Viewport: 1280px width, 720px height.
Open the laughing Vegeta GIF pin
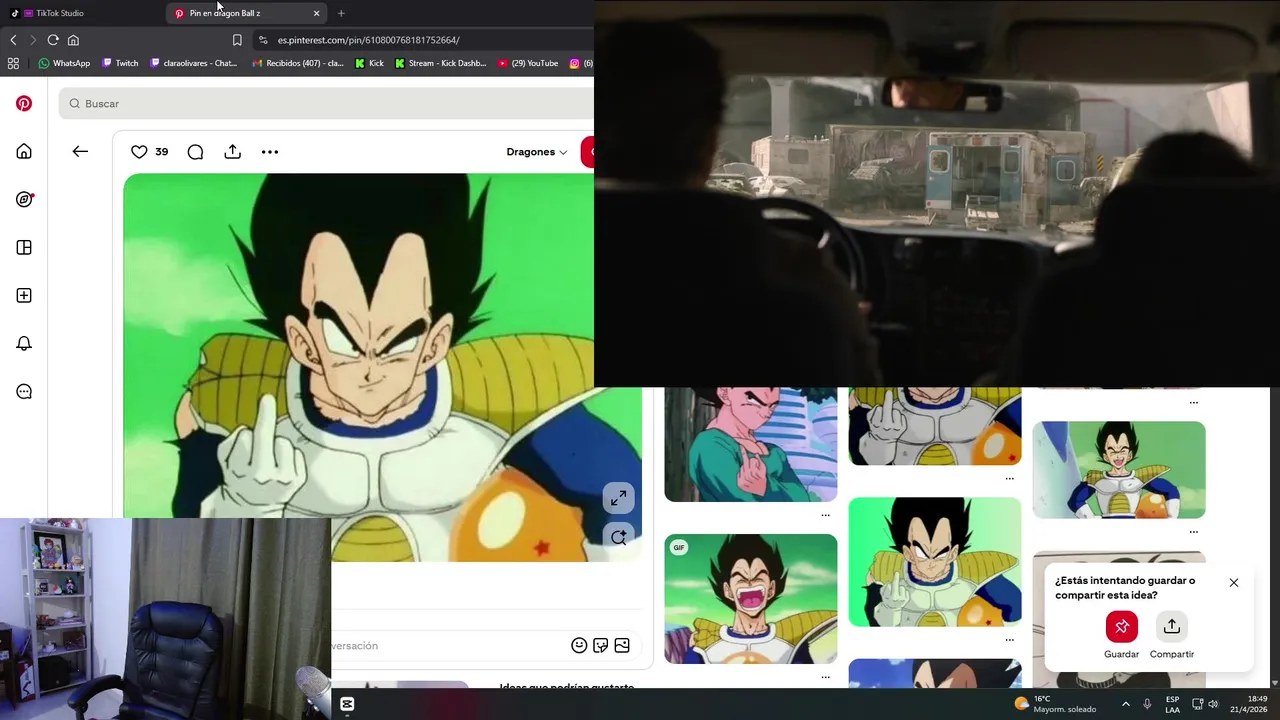(750, 598)
